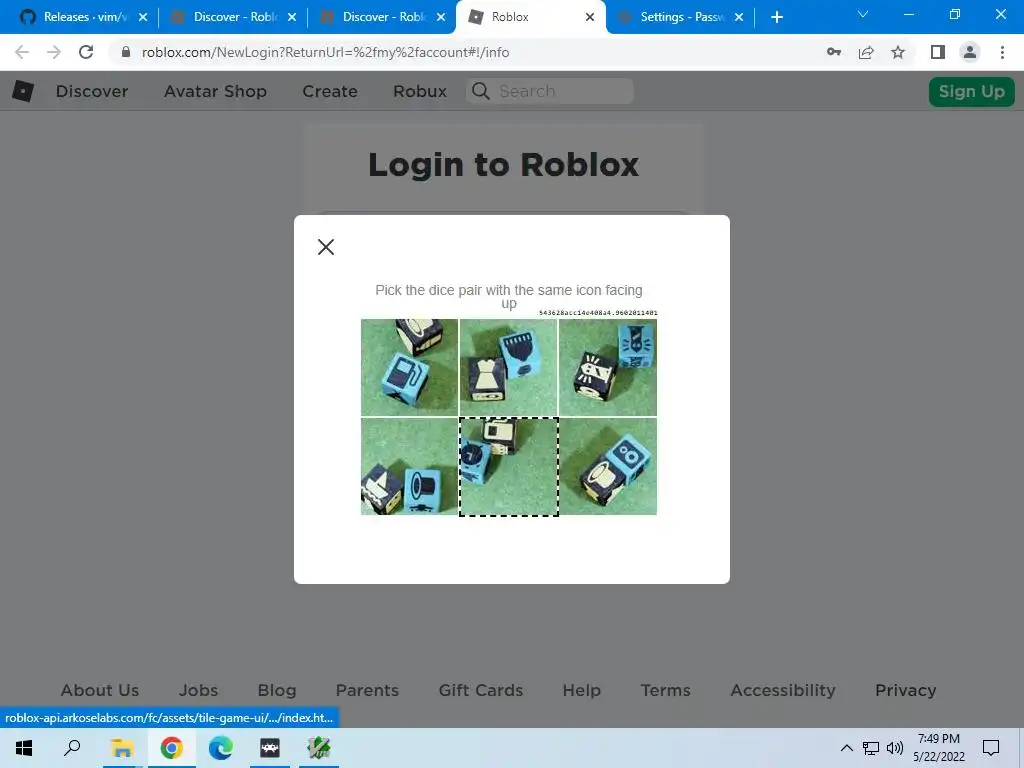Click the search magnifier icon in navbar
The width and height of the screenshot is (1024, 768).
tap(481, 91)
